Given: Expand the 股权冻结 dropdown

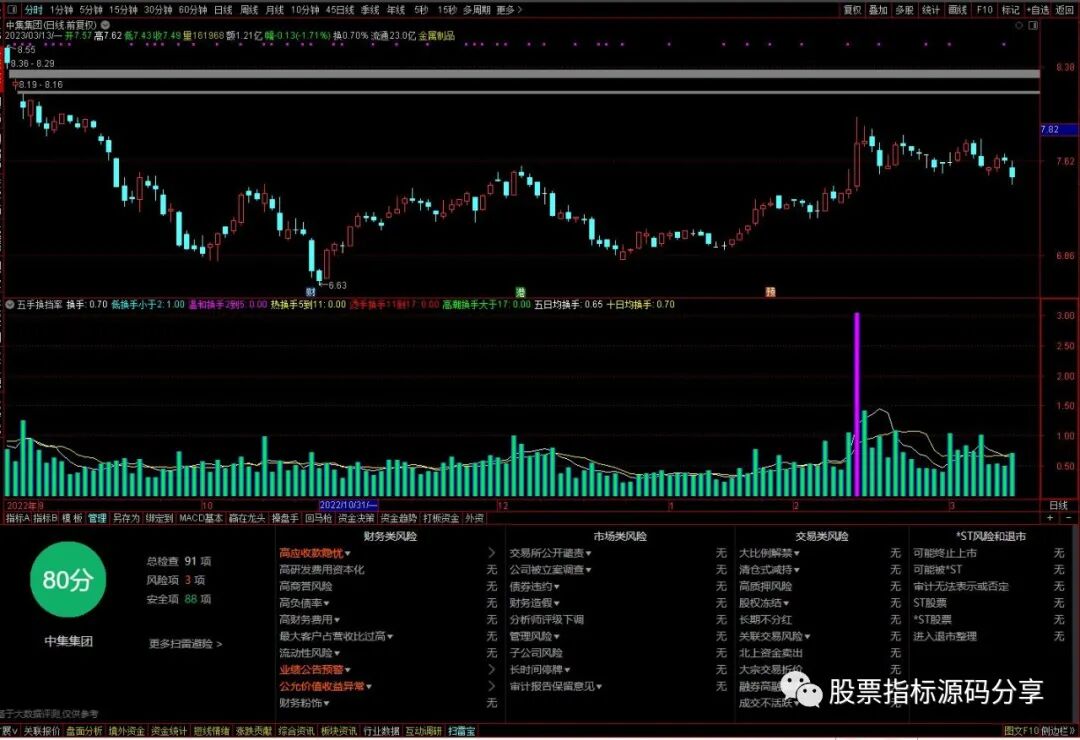Looking at the screenshot, I should (764, 603).
